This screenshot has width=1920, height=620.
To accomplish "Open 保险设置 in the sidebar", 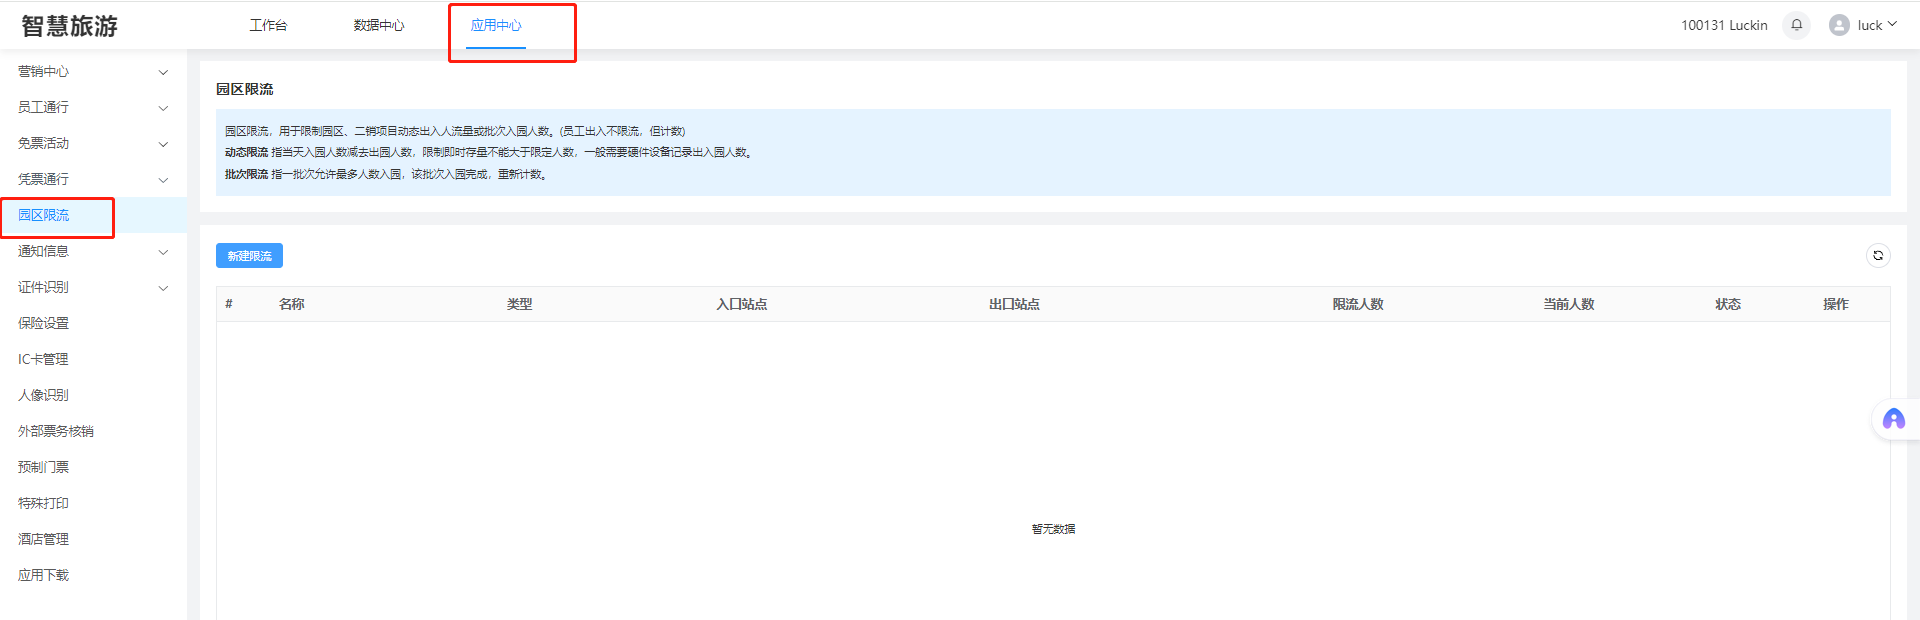I will pyautogui.click(x=44, y=324).
